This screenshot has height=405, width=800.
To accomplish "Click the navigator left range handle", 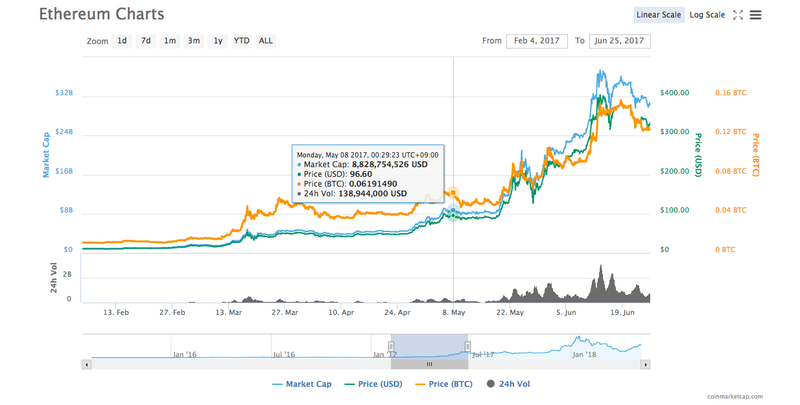I will click(x=391, y=347).
